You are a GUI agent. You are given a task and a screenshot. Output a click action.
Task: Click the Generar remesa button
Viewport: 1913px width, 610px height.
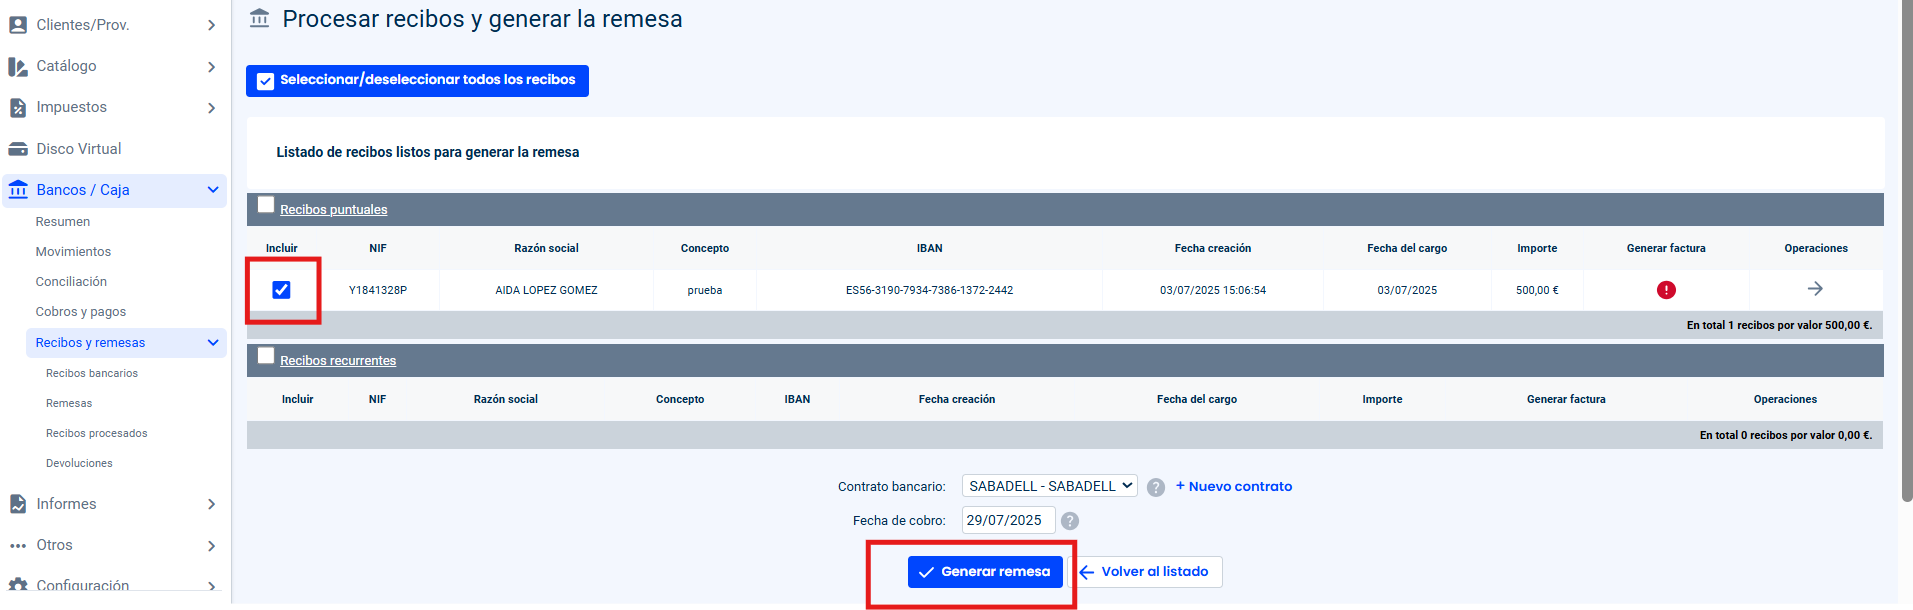984,572
